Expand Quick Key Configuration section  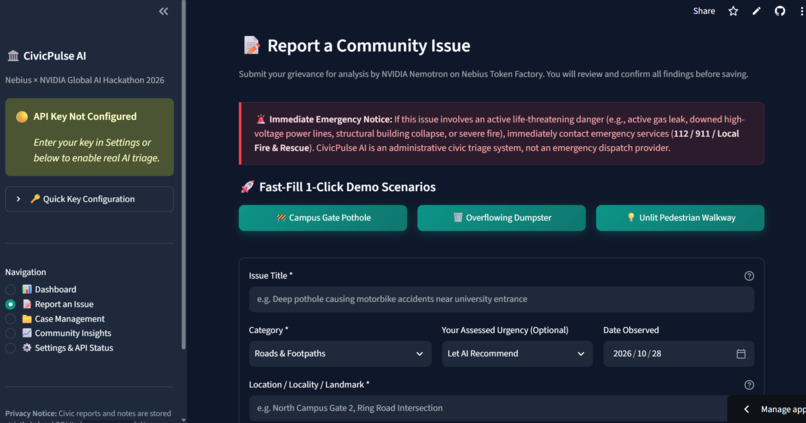(89, 199)
